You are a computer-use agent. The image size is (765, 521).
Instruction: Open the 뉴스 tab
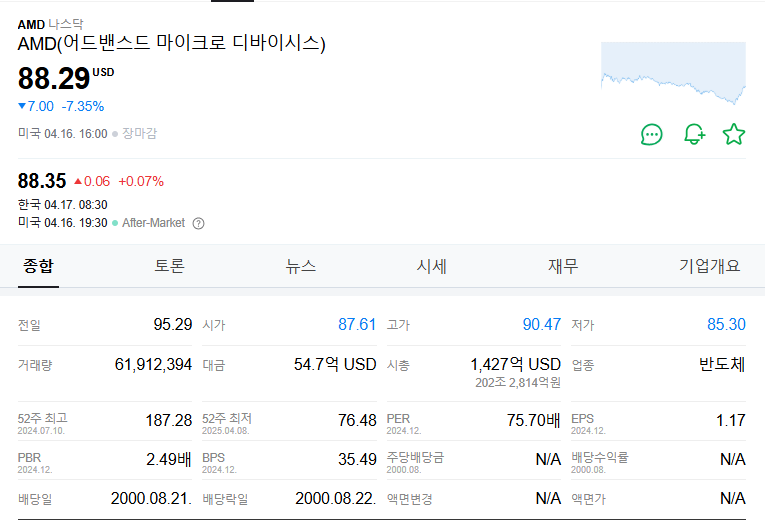coord(301,266)
